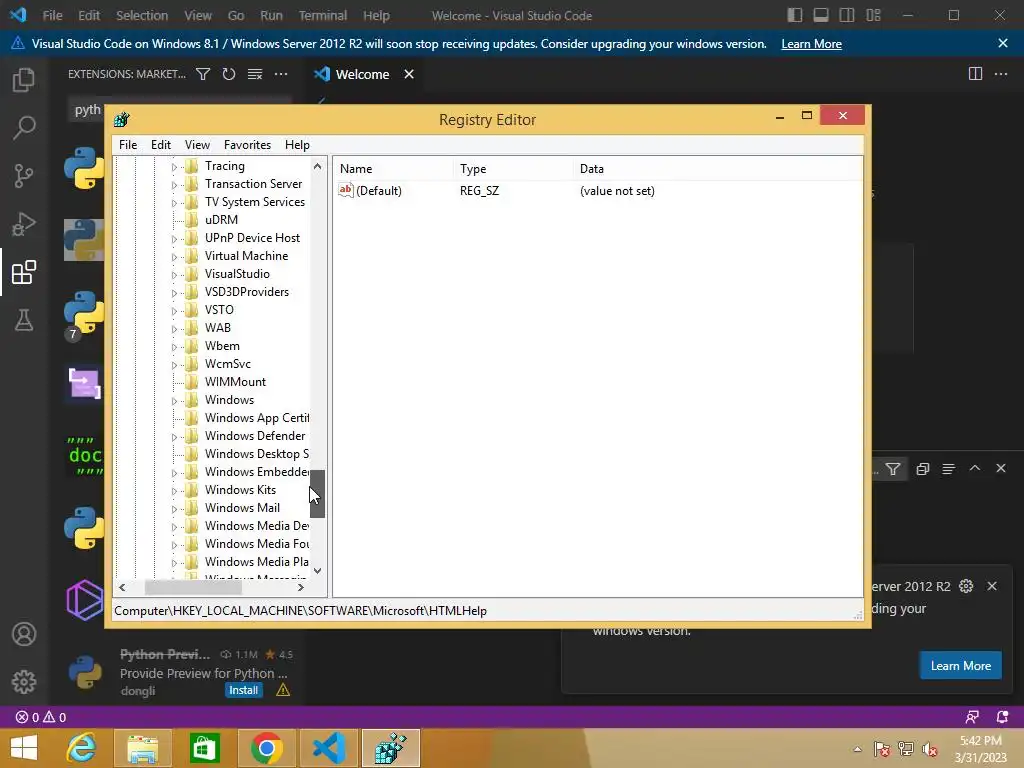Clear extensions search results icon
This screenshot has height=768, width=1024.
[x=255, y=74]
